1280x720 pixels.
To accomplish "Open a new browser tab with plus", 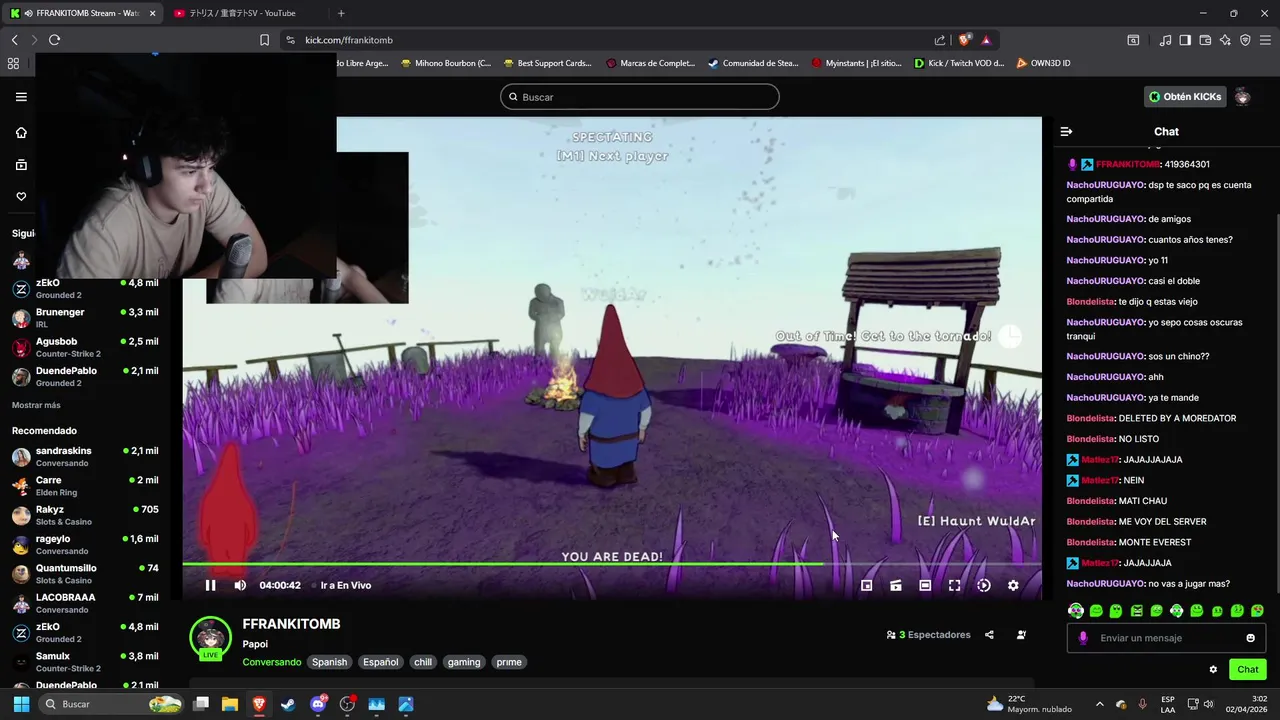I will [x=341, y=13].
